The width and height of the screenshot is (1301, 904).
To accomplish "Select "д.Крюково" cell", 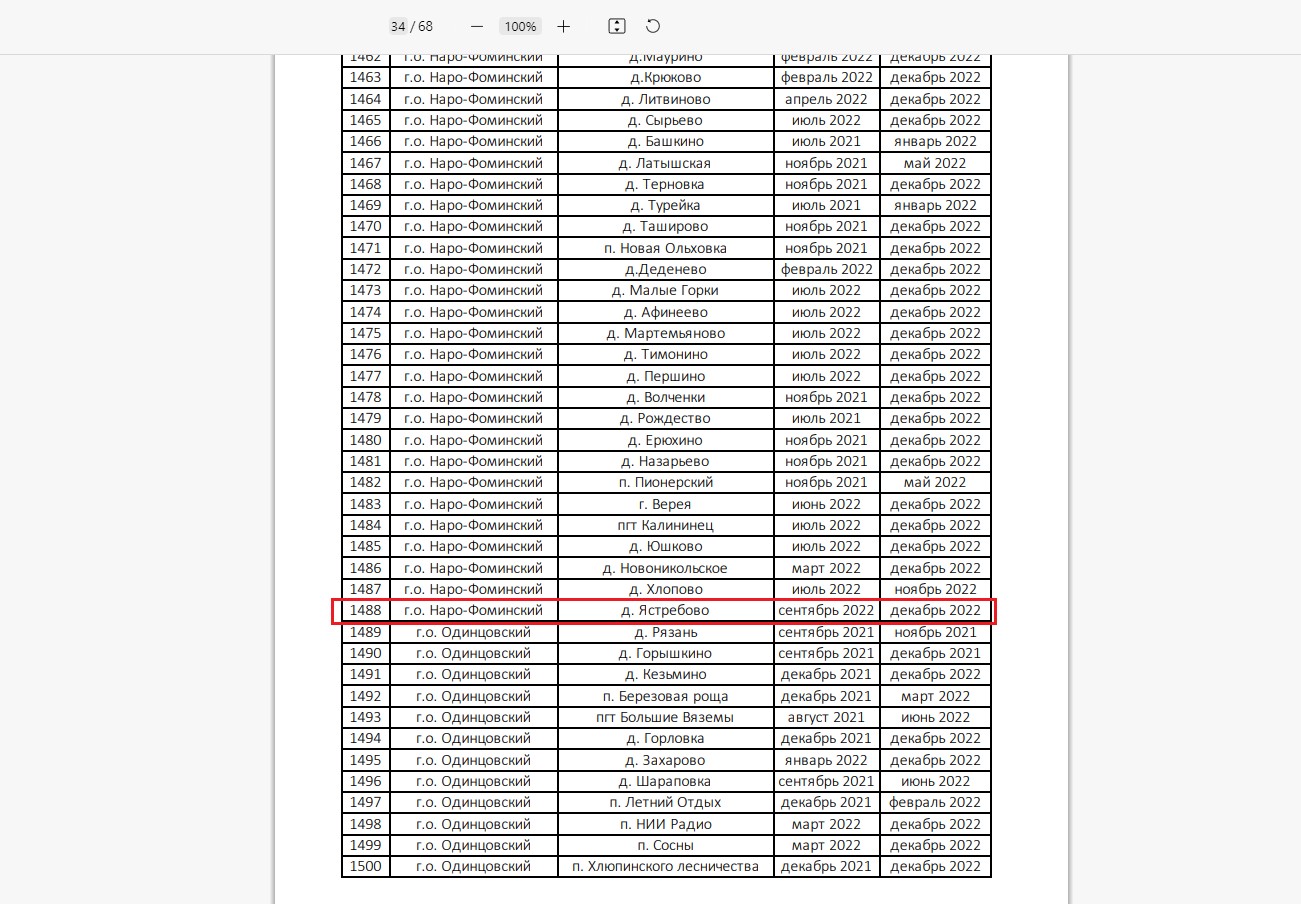I will (x=665, y=77).
